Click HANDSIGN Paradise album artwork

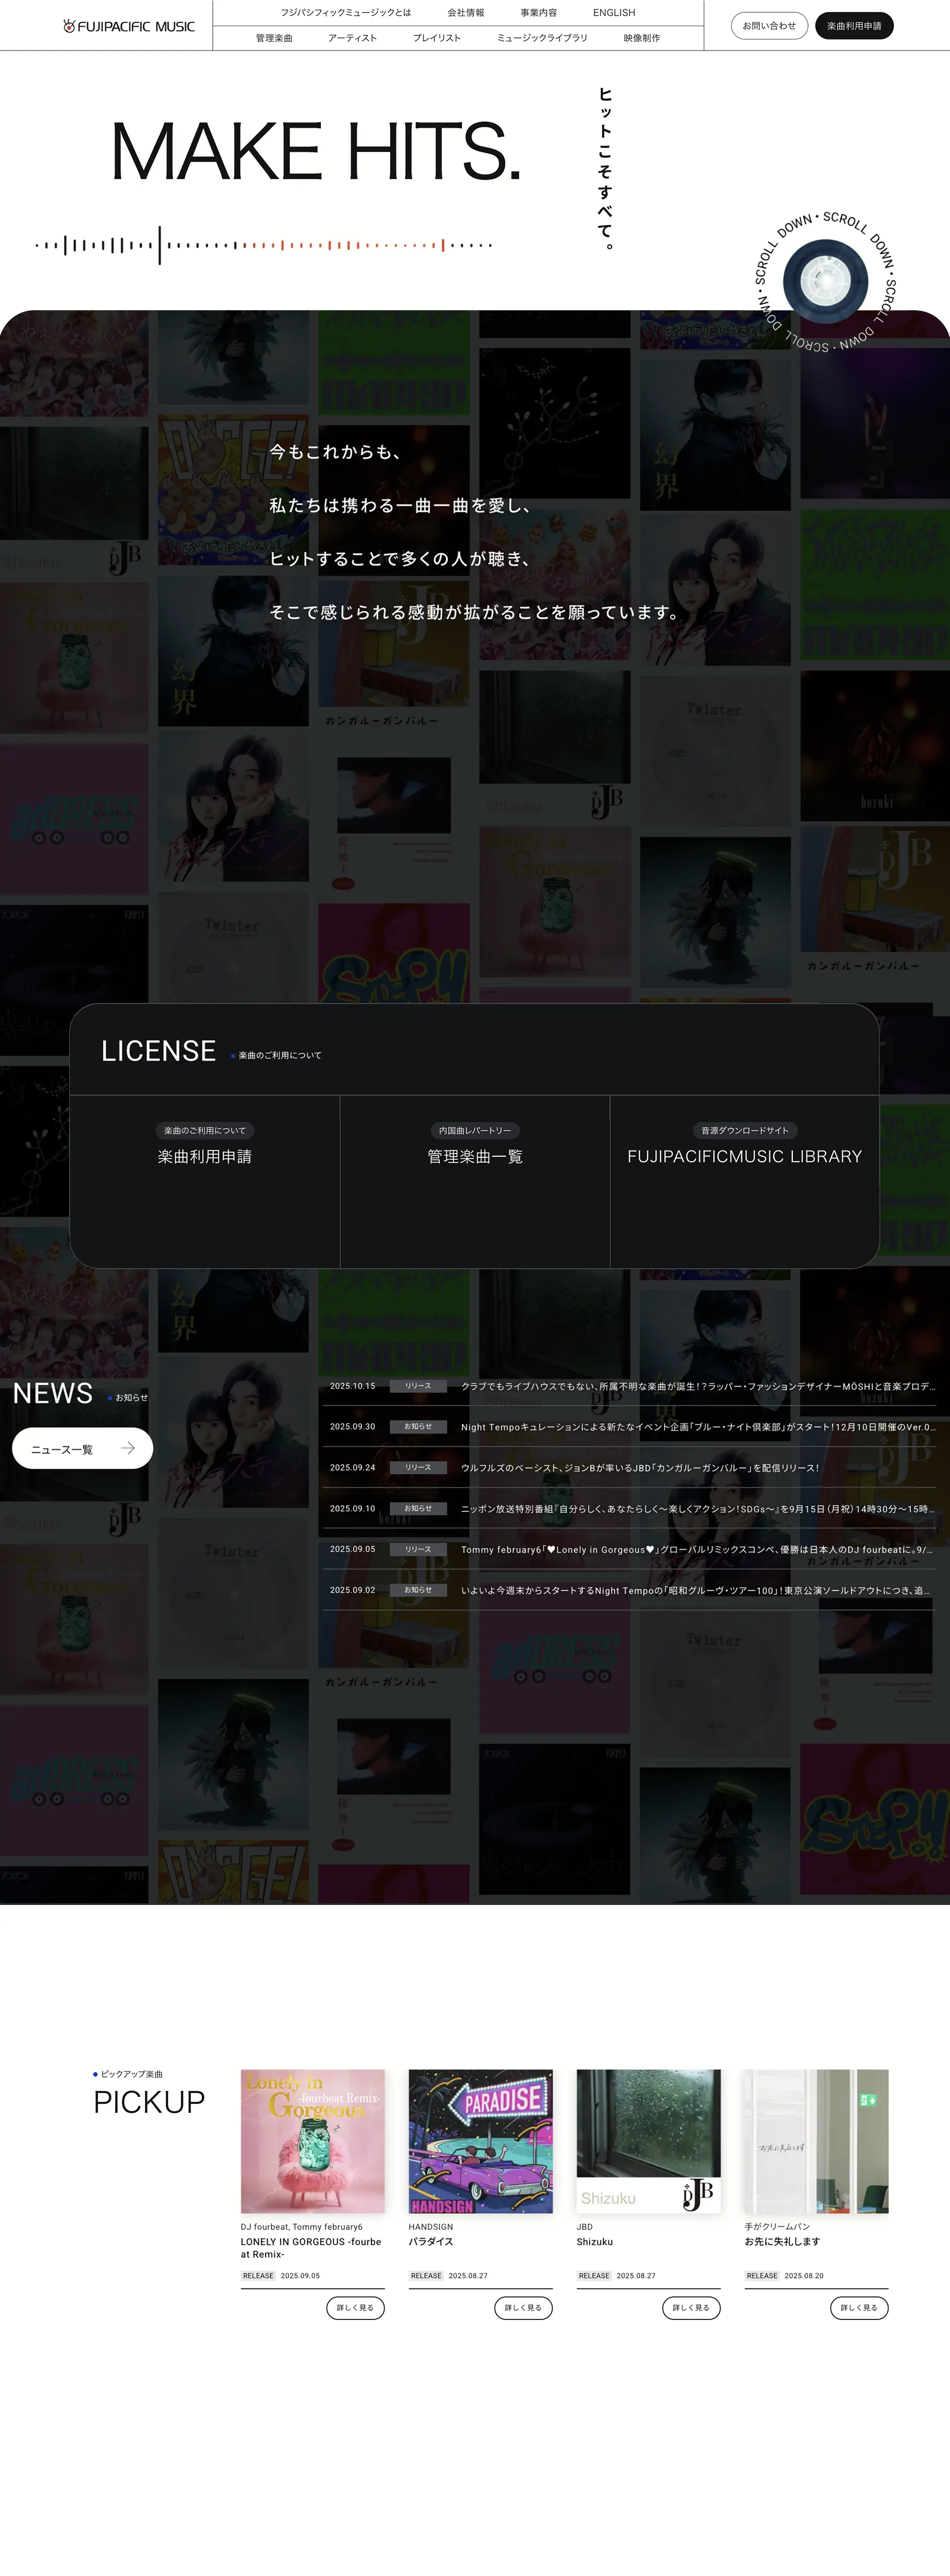point(480,2141)
